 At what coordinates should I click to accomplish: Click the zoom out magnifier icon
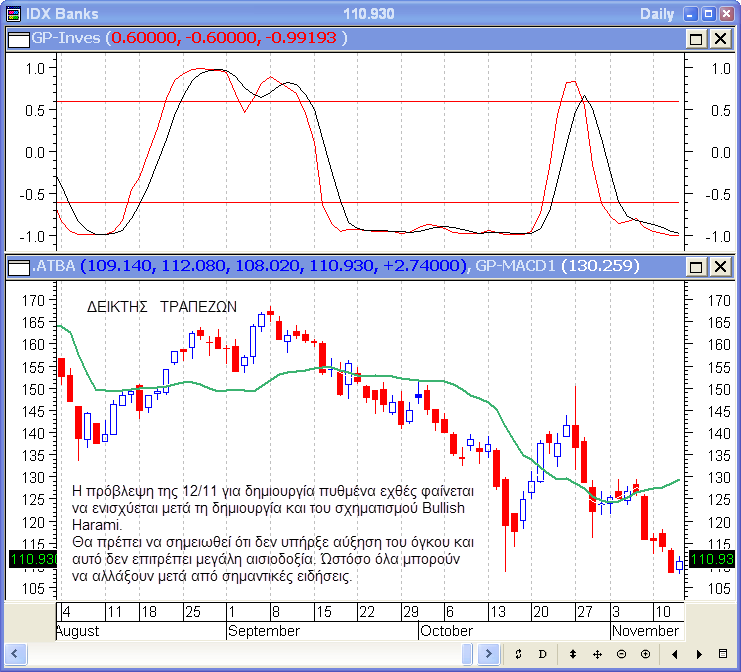[621, 654]
